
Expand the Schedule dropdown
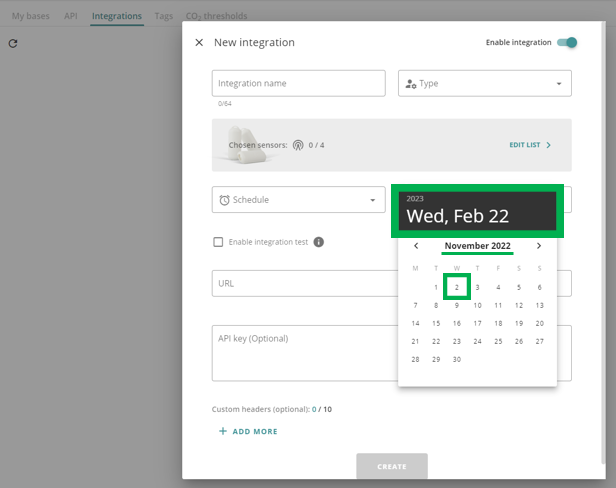tap(298, 200)
